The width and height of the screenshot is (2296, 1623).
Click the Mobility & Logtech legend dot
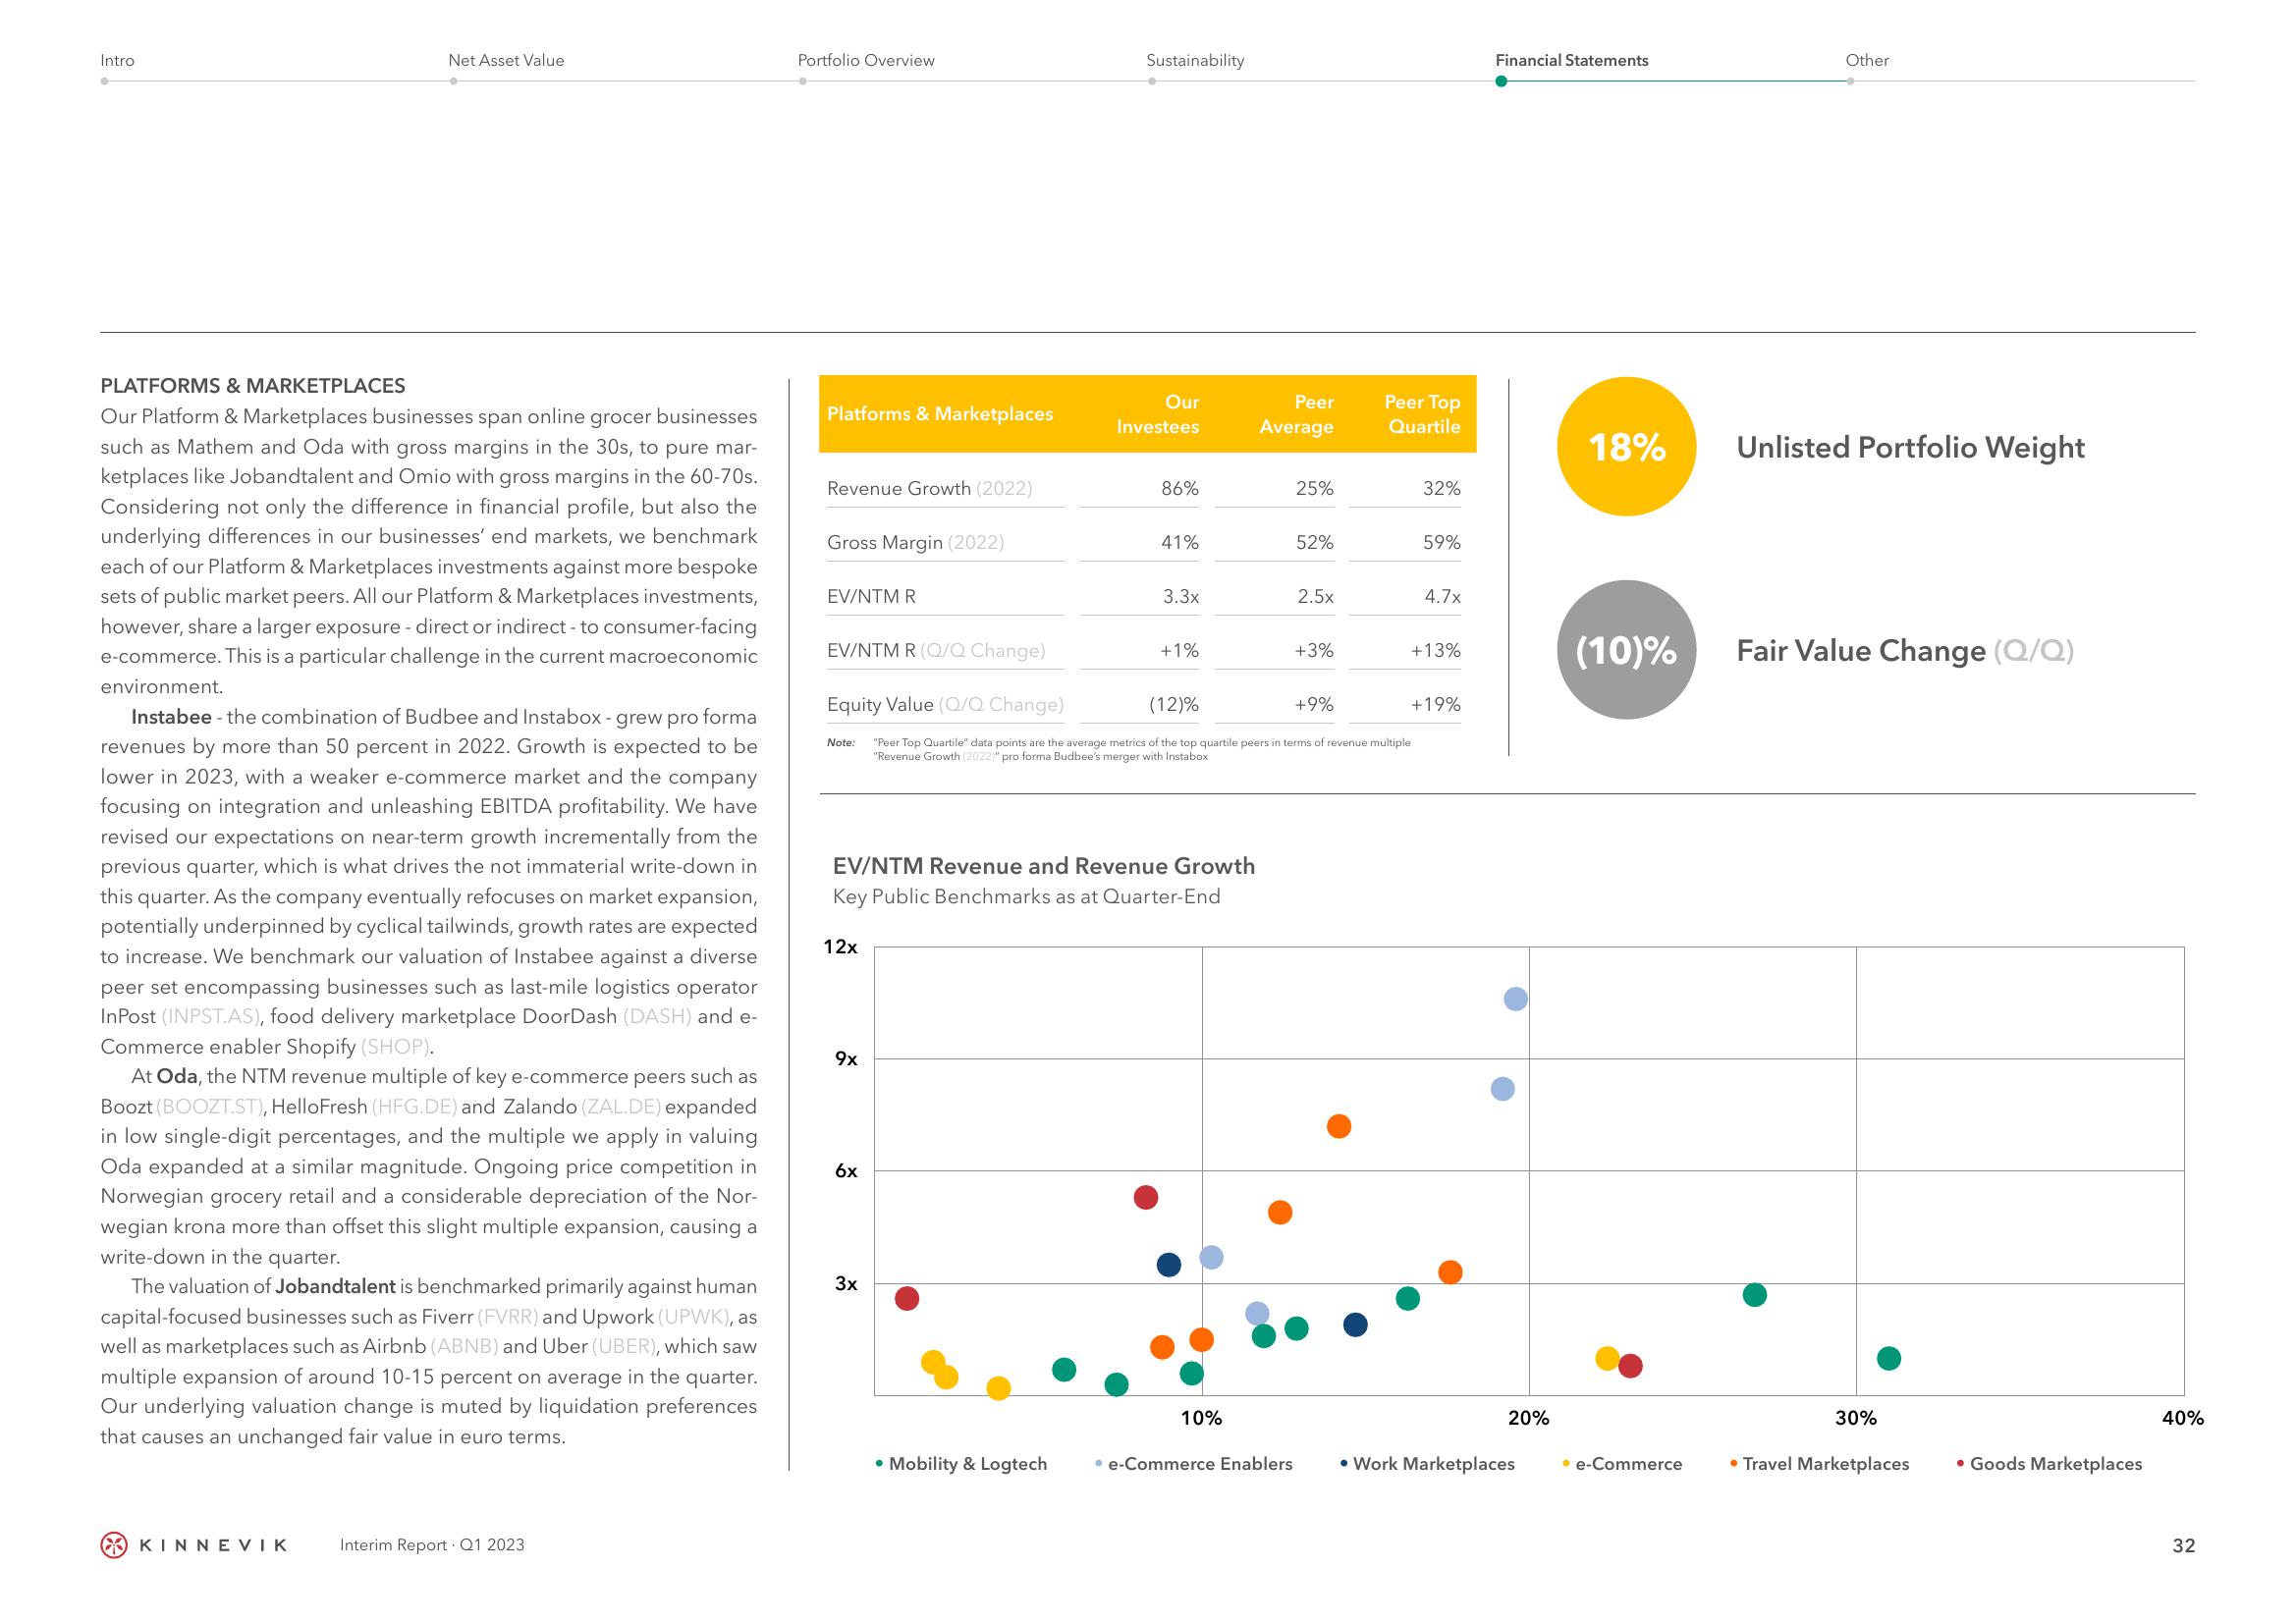pos(879,1464)
